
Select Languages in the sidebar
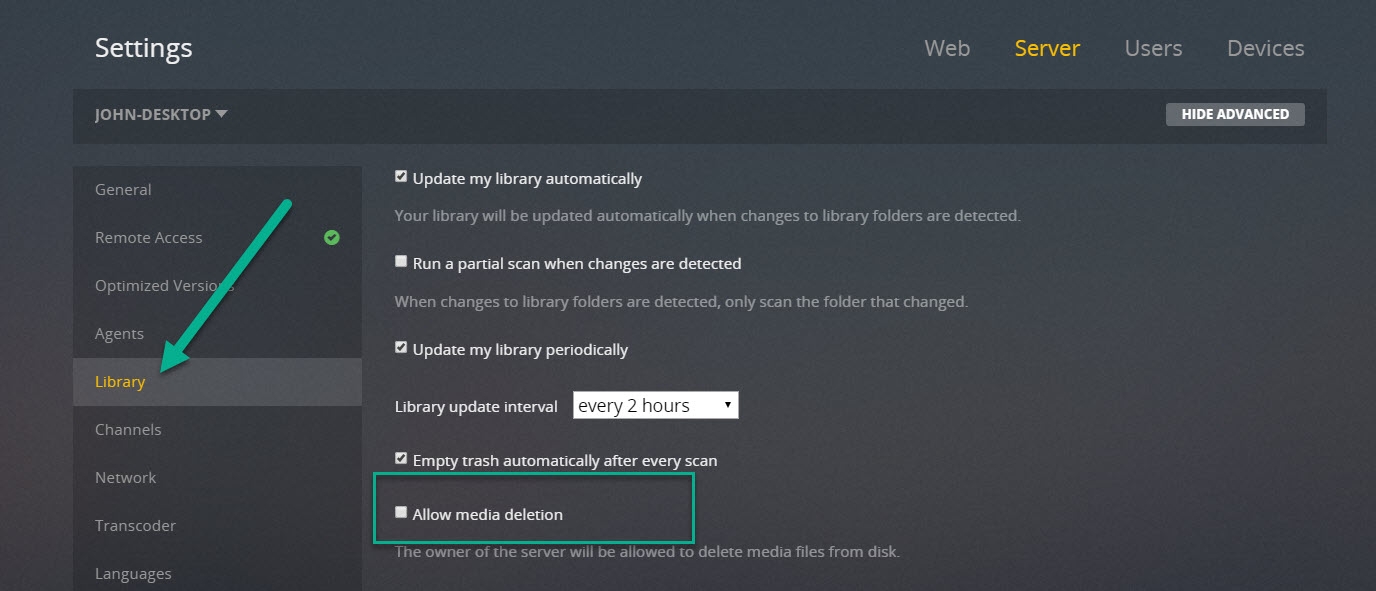tap(133, 574)
